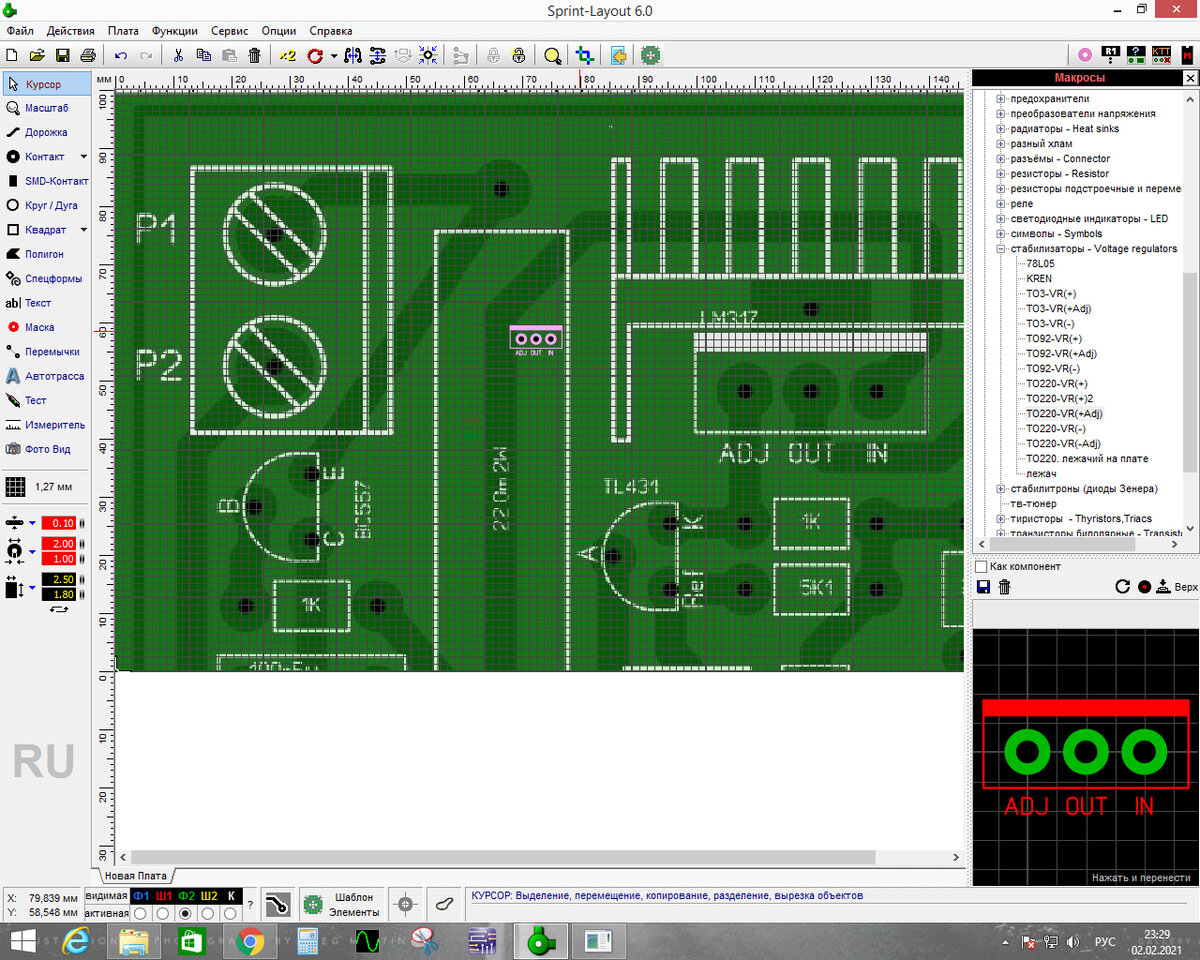Cut the selection with the scissors icon
The width and height of the screenshot is (1200, 960).
178,55
